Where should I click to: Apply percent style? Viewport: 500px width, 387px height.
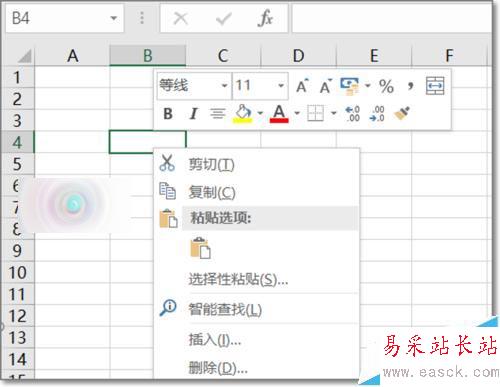[x=386, y=86]
